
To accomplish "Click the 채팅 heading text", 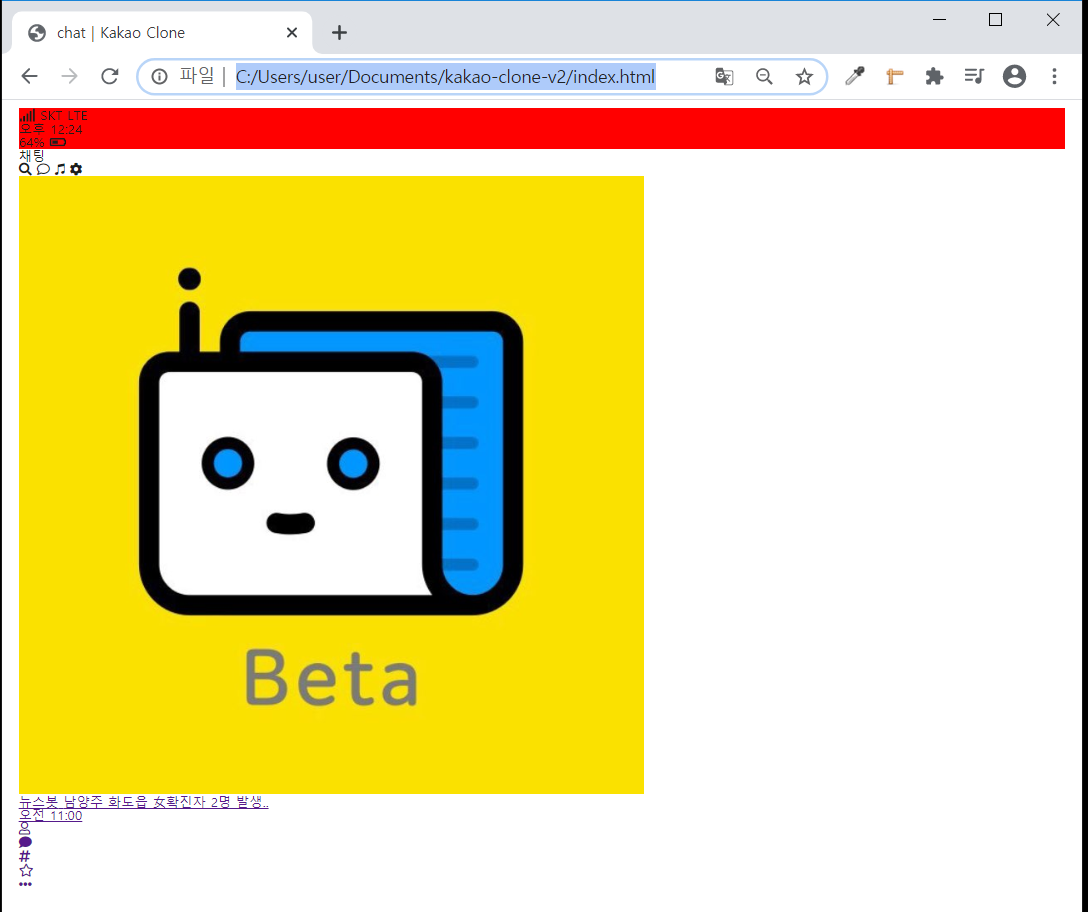I will click(x=32, y=156).
